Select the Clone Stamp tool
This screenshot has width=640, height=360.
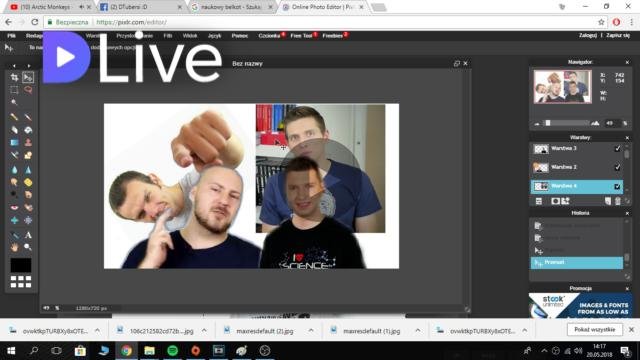click(x=28, y=142)
